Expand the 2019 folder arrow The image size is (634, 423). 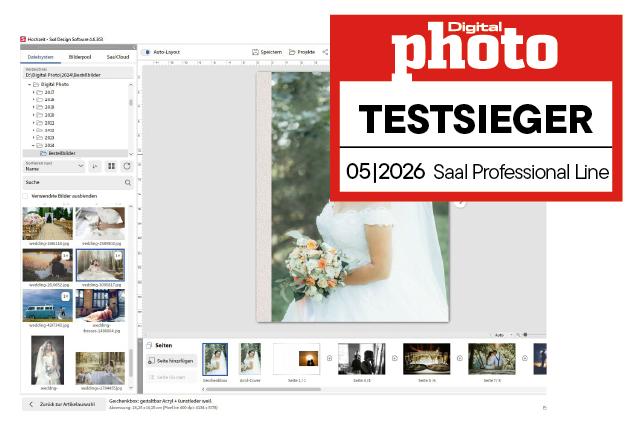pos(34,107)
